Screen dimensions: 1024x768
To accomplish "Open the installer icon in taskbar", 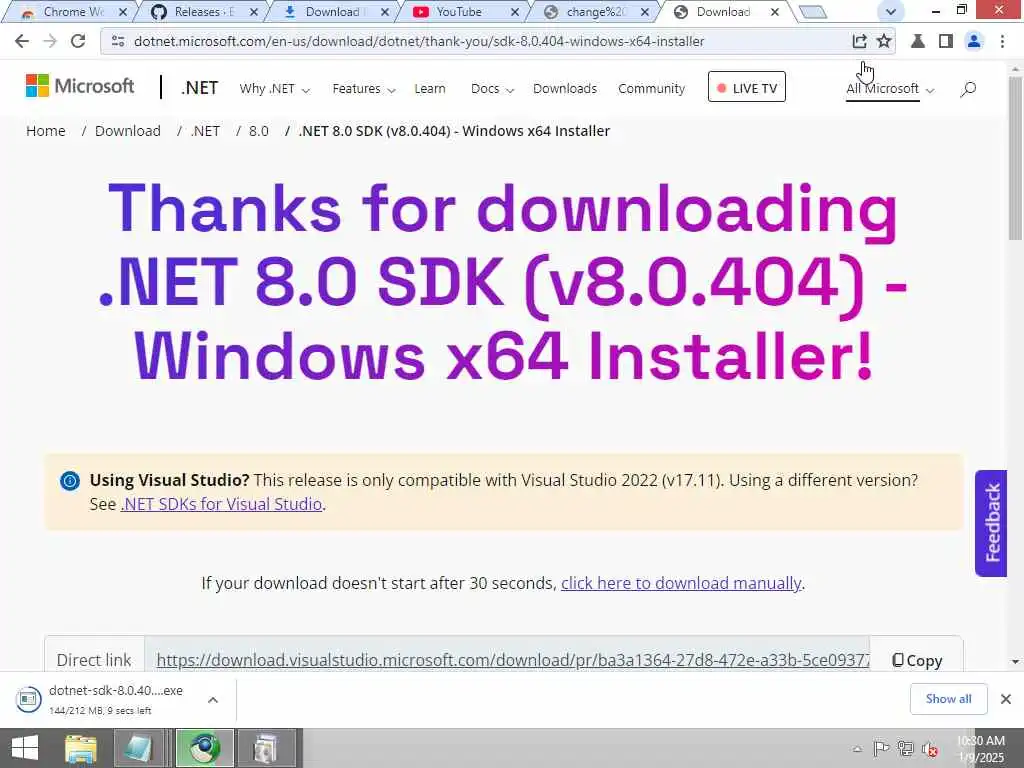I will [x=266, y=748].
